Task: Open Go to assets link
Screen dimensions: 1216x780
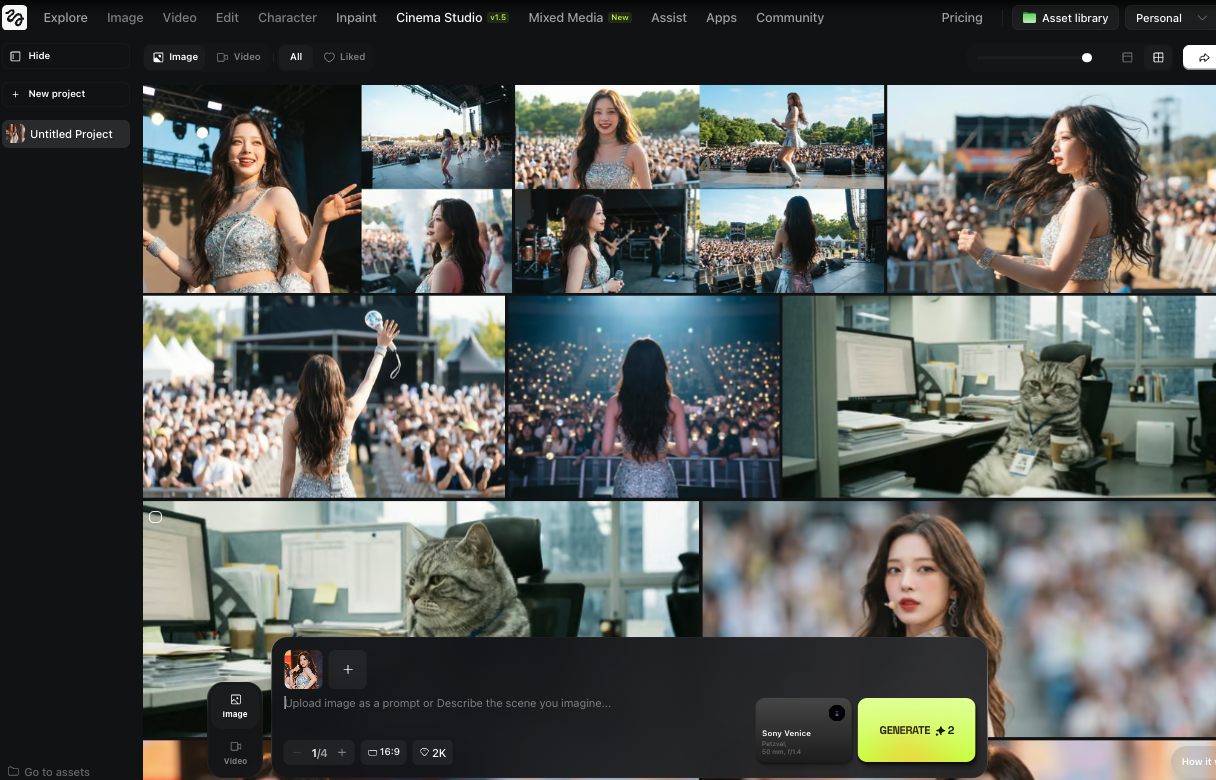Action: tap(49, 772)
